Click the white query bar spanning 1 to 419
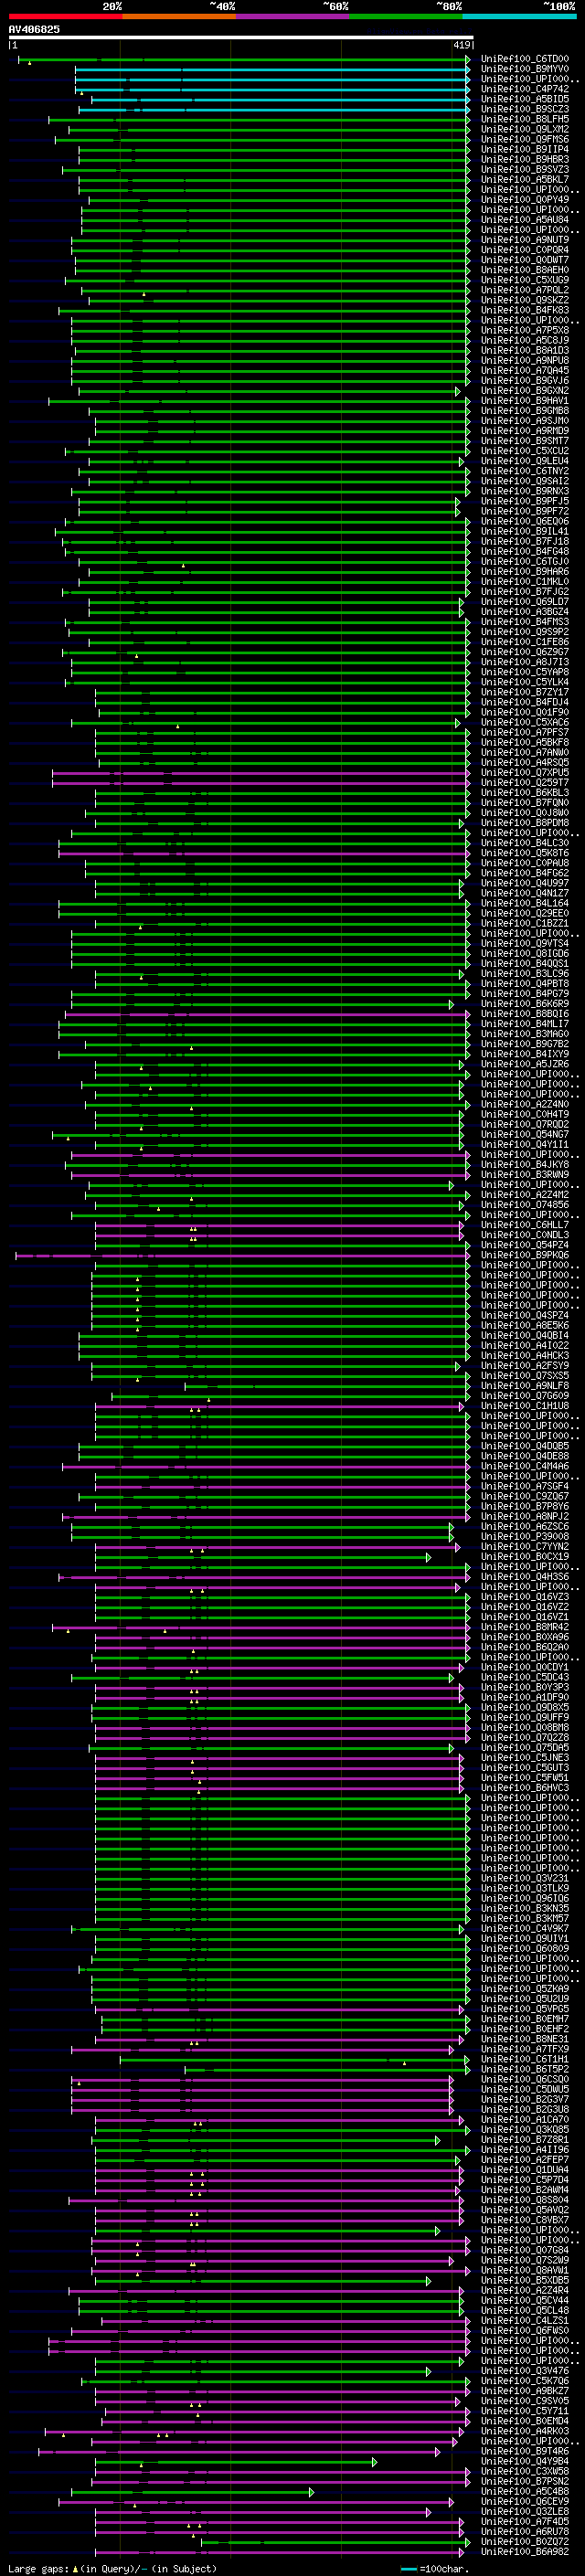The height and width of the screenshot is (2576, 585). pyautogui.click(x=240, y=38)
